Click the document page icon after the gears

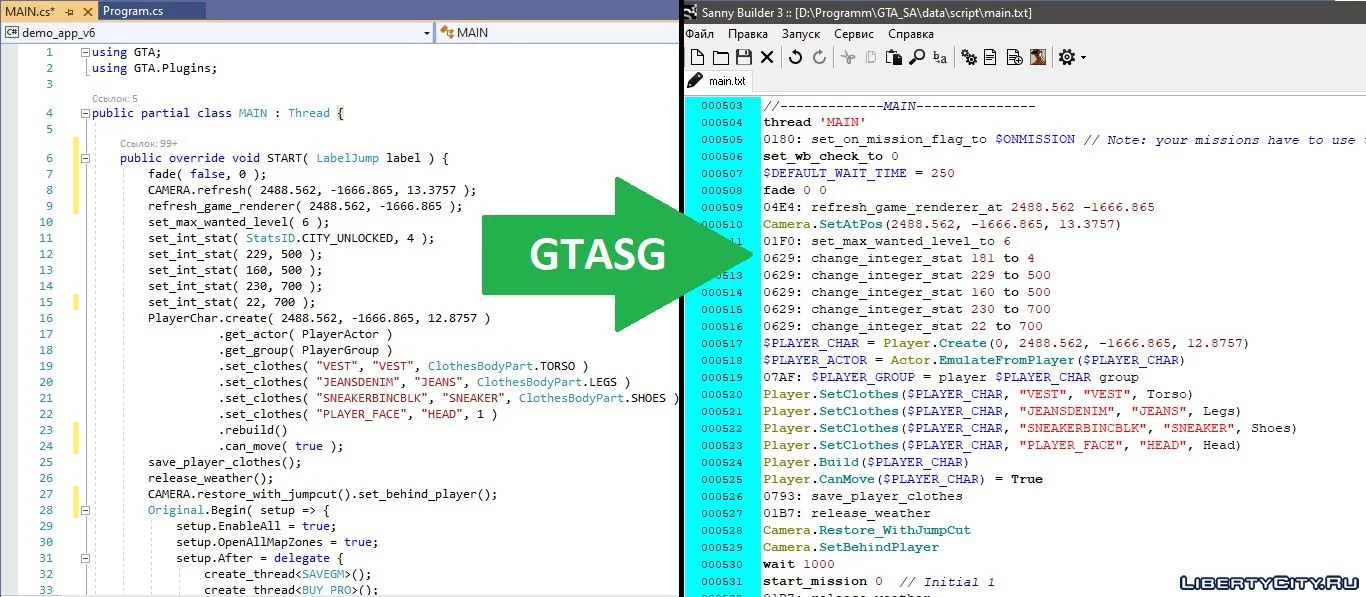(x=990, y=58)
